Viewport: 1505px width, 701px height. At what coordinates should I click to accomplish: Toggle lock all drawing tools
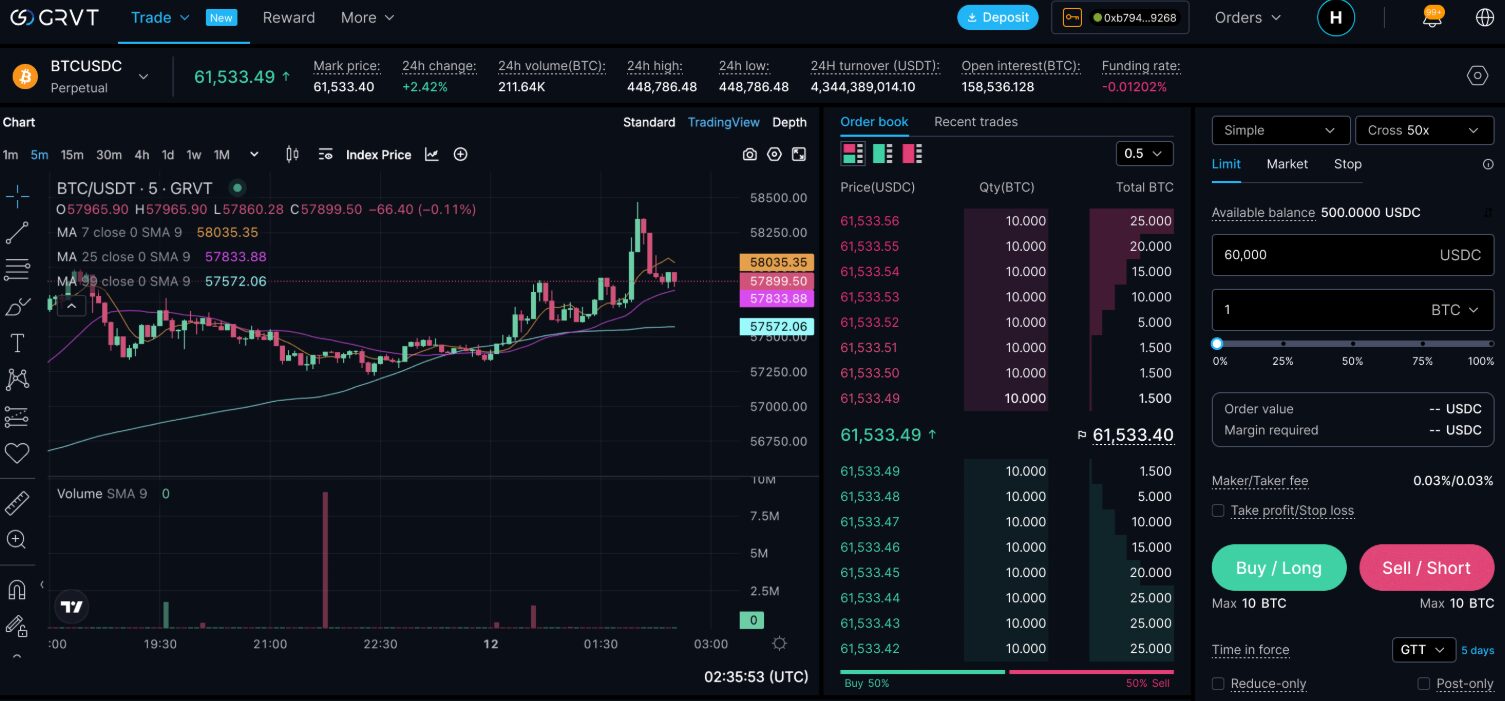17,626
